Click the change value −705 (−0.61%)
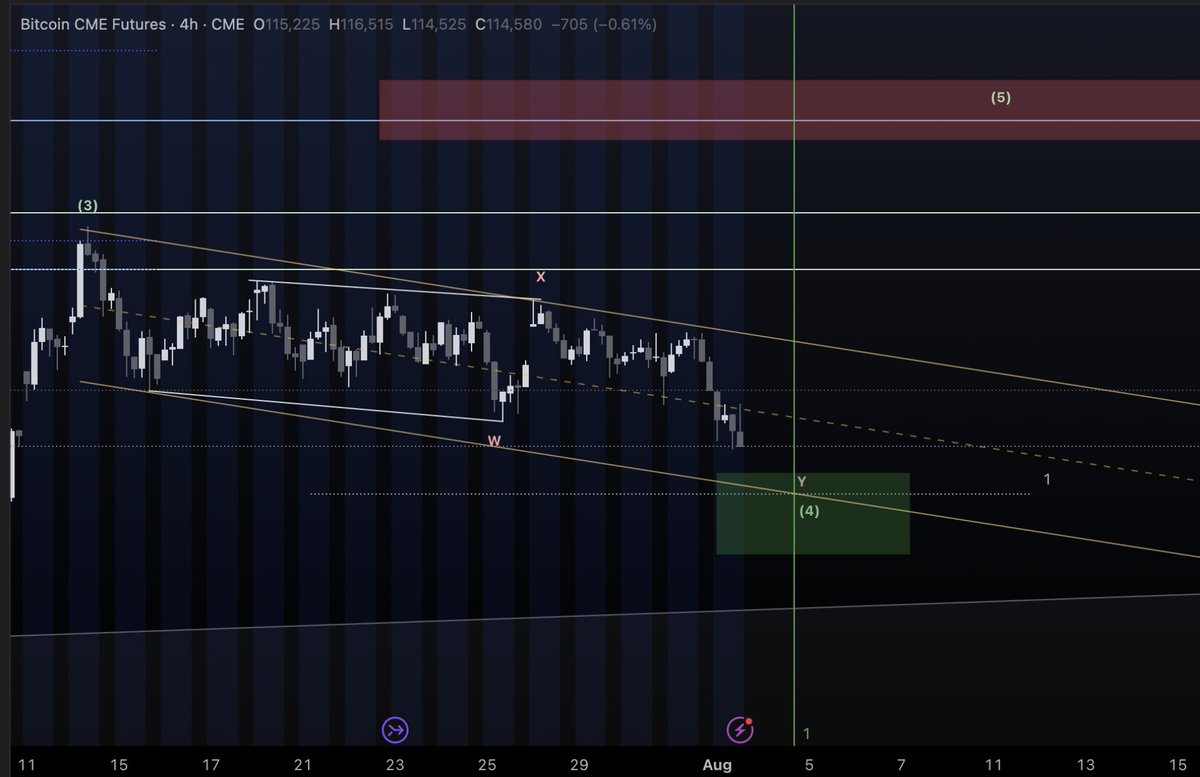Image resolution: width=1200 pixels, height=777 pixels. [x=602, y=24]
